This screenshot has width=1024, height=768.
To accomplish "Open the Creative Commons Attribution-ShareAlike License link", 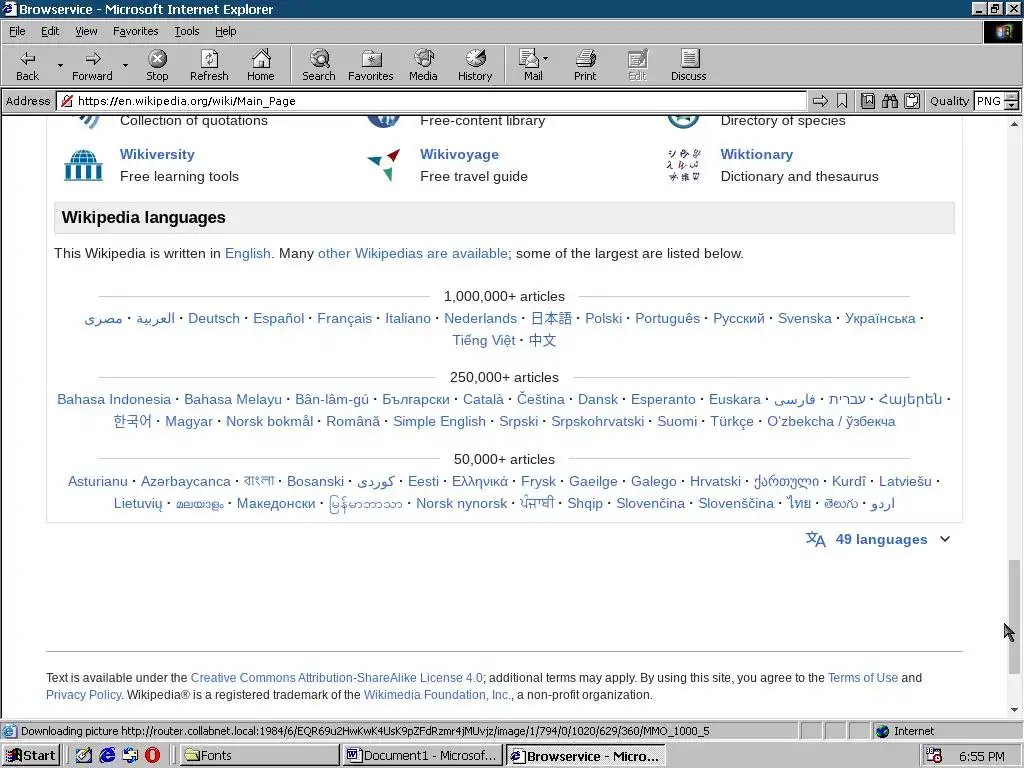I will pyautogui.click(x=336, y=678).
